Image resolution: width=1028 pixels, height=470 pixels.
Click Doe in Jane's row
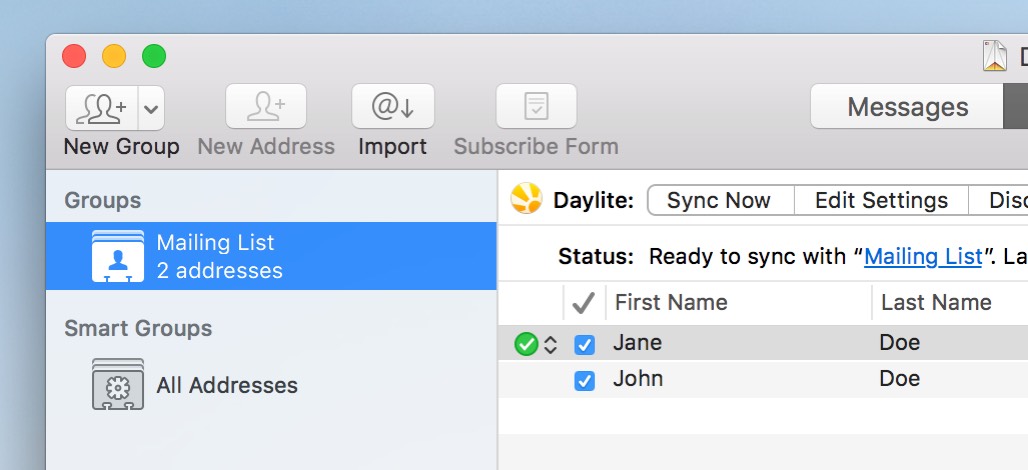[900, 343]
